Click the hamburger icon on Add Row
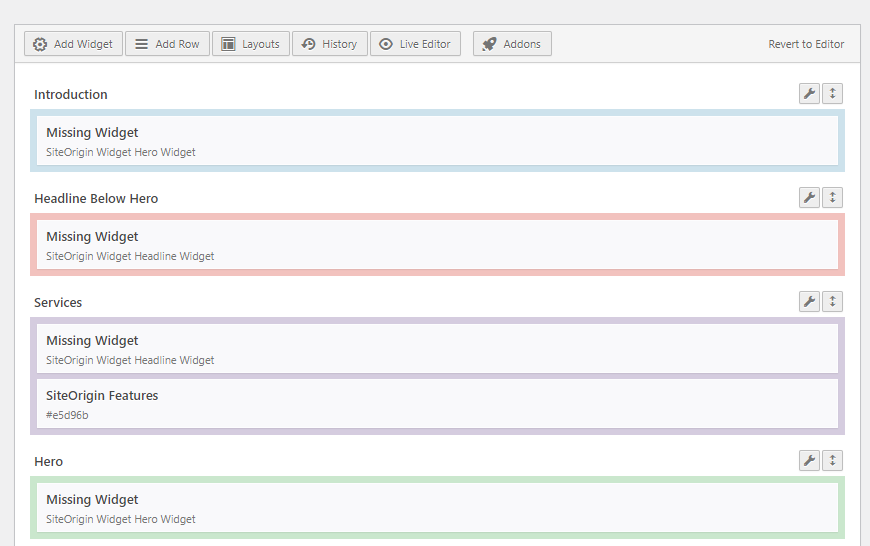Viewport: 870px width, 546px height. point(141,44)
